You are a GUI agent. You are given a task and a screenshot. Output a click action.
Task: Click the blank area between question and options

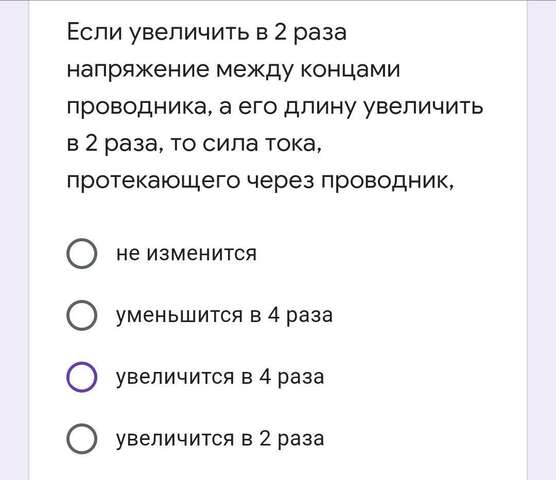[278, 214]
